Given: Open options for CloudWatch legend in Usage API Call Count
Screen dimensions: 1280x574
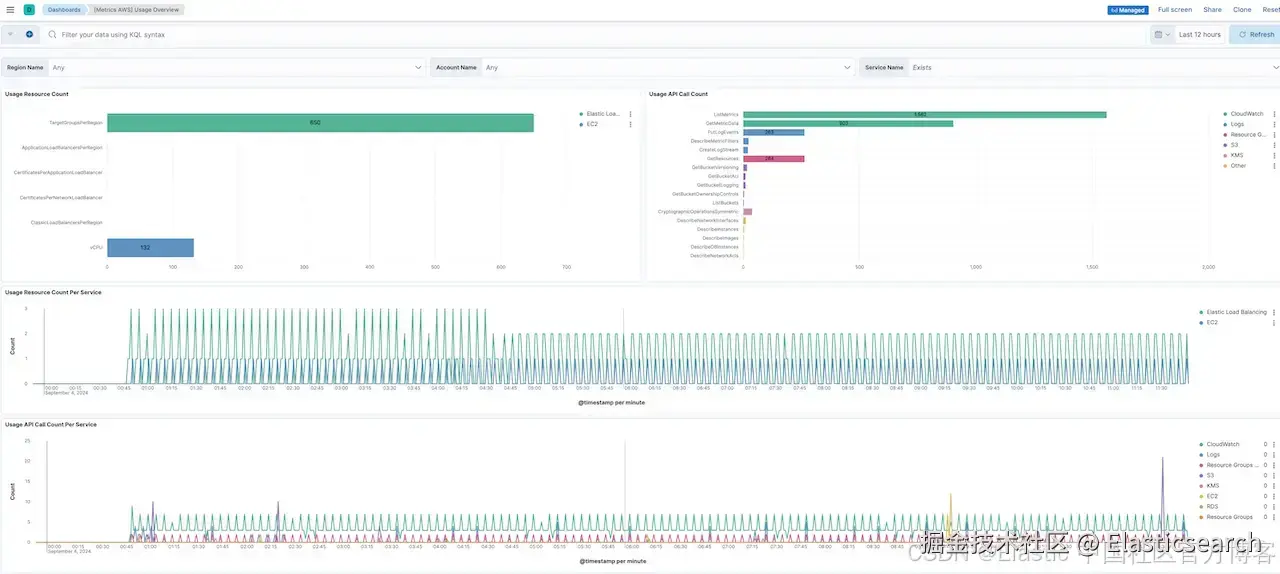Looking at the screenshot, I should point(1274,114).
